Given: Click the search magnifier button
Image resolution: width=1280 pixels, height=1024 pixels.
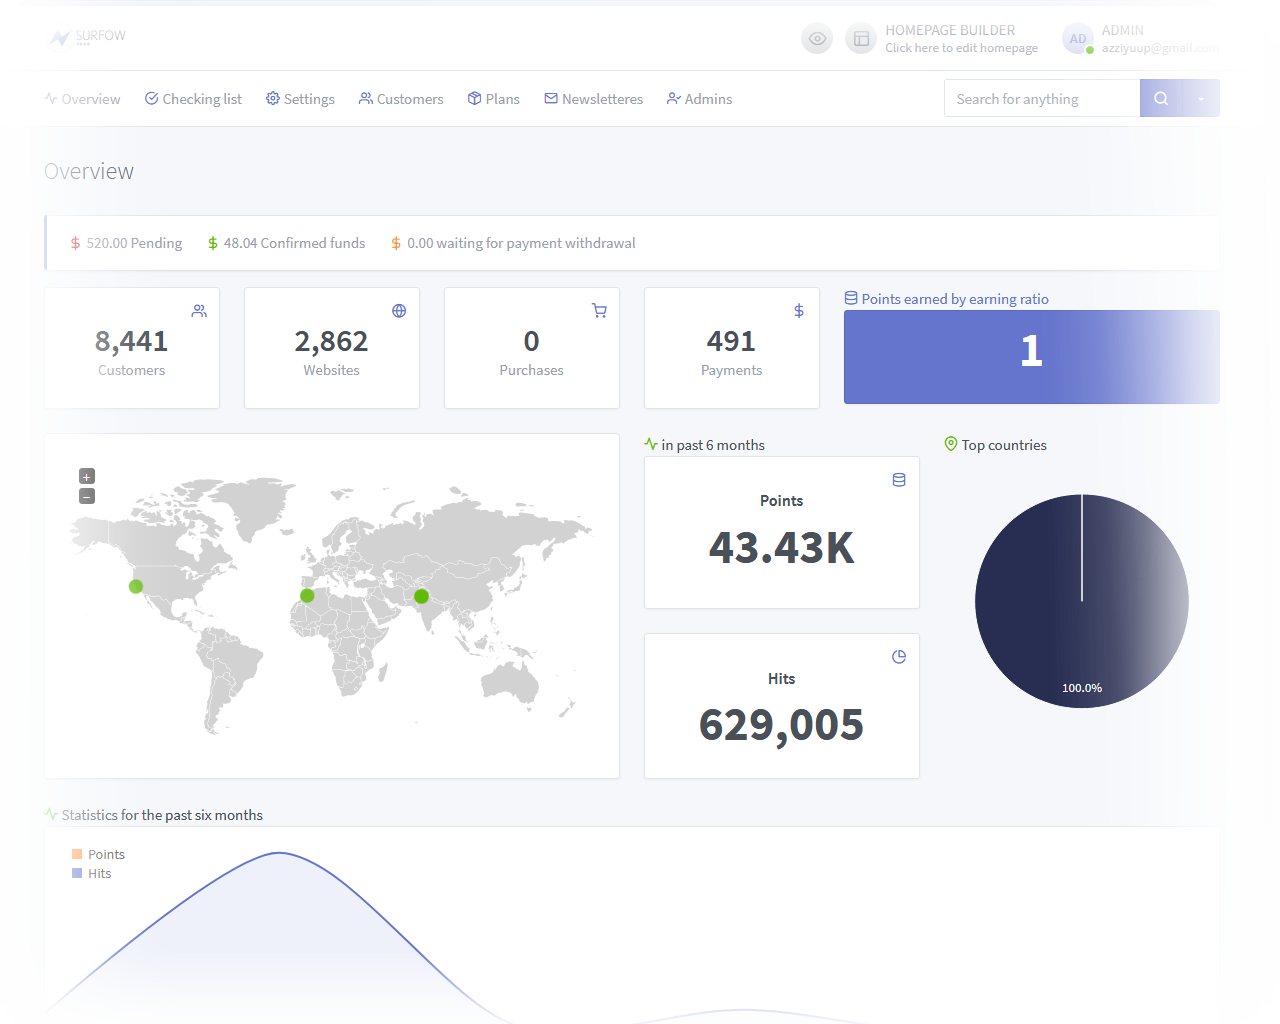Looking at the screenshot, I should click(1161, 98).
